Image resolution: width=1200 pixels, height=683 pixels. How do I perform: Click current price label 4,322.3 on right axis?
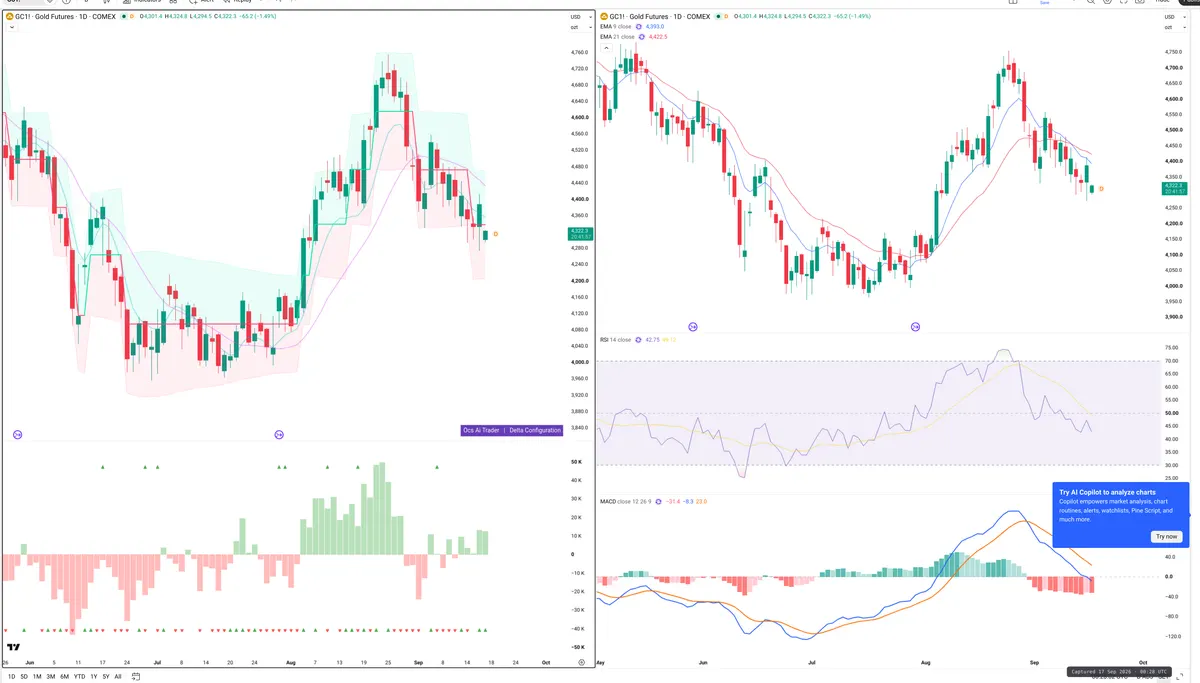(x=1175, y=186)
